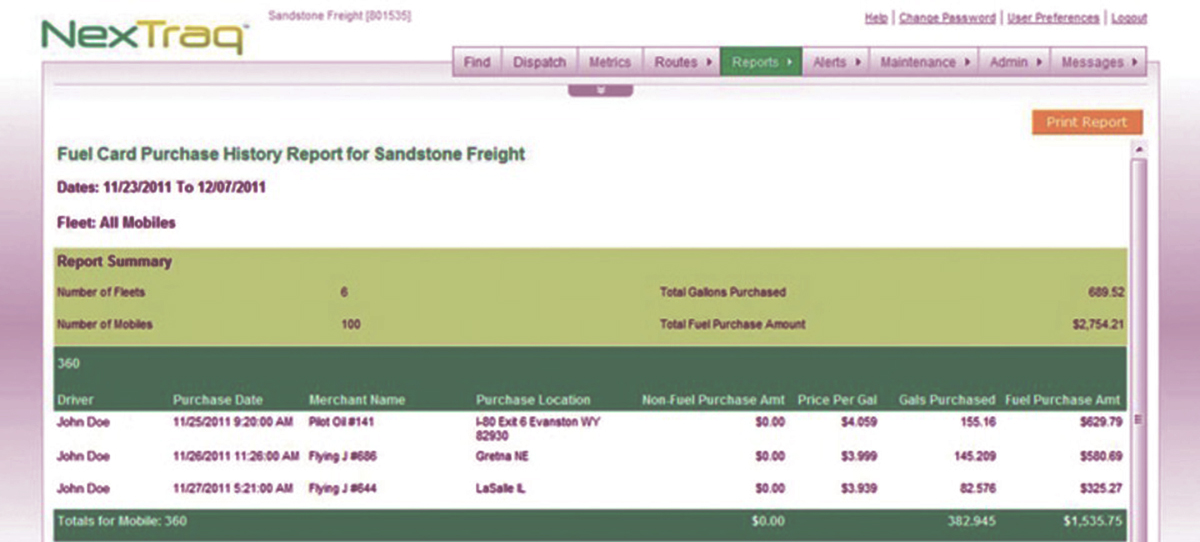Image resolution: width=1200 pixels, height=542 pixels.
Task: Click the $325.27 fuel purchase amount
Action: 1100,489
